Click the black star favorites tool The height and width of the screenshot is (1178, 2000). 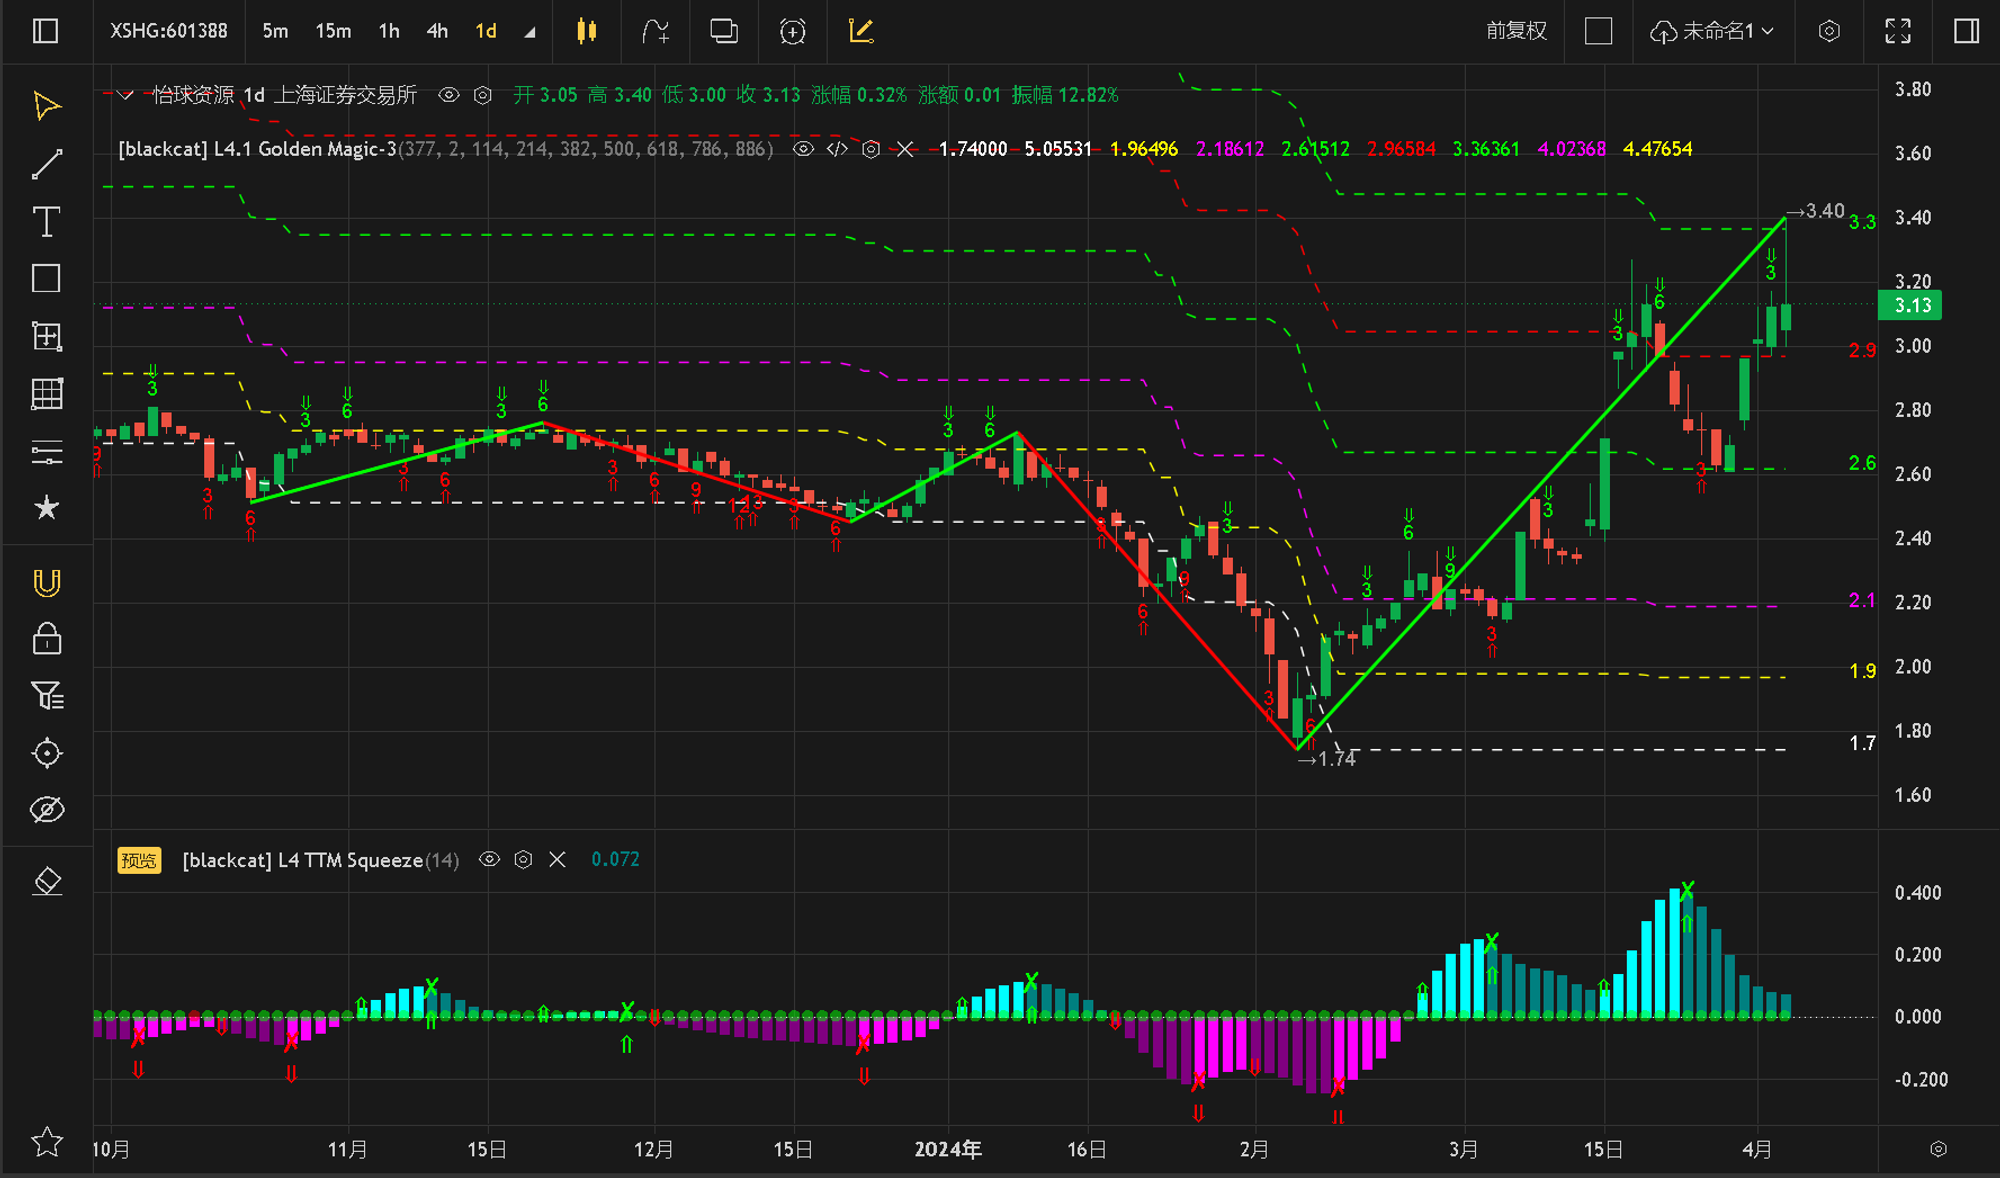47,508
